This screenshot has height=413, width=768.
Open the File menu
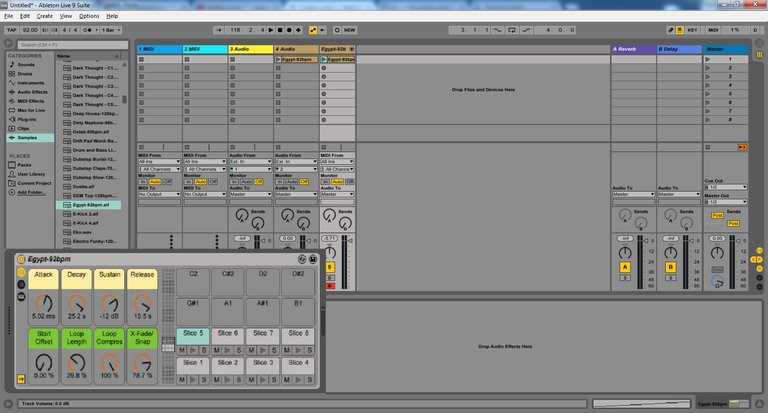(9, 16)
